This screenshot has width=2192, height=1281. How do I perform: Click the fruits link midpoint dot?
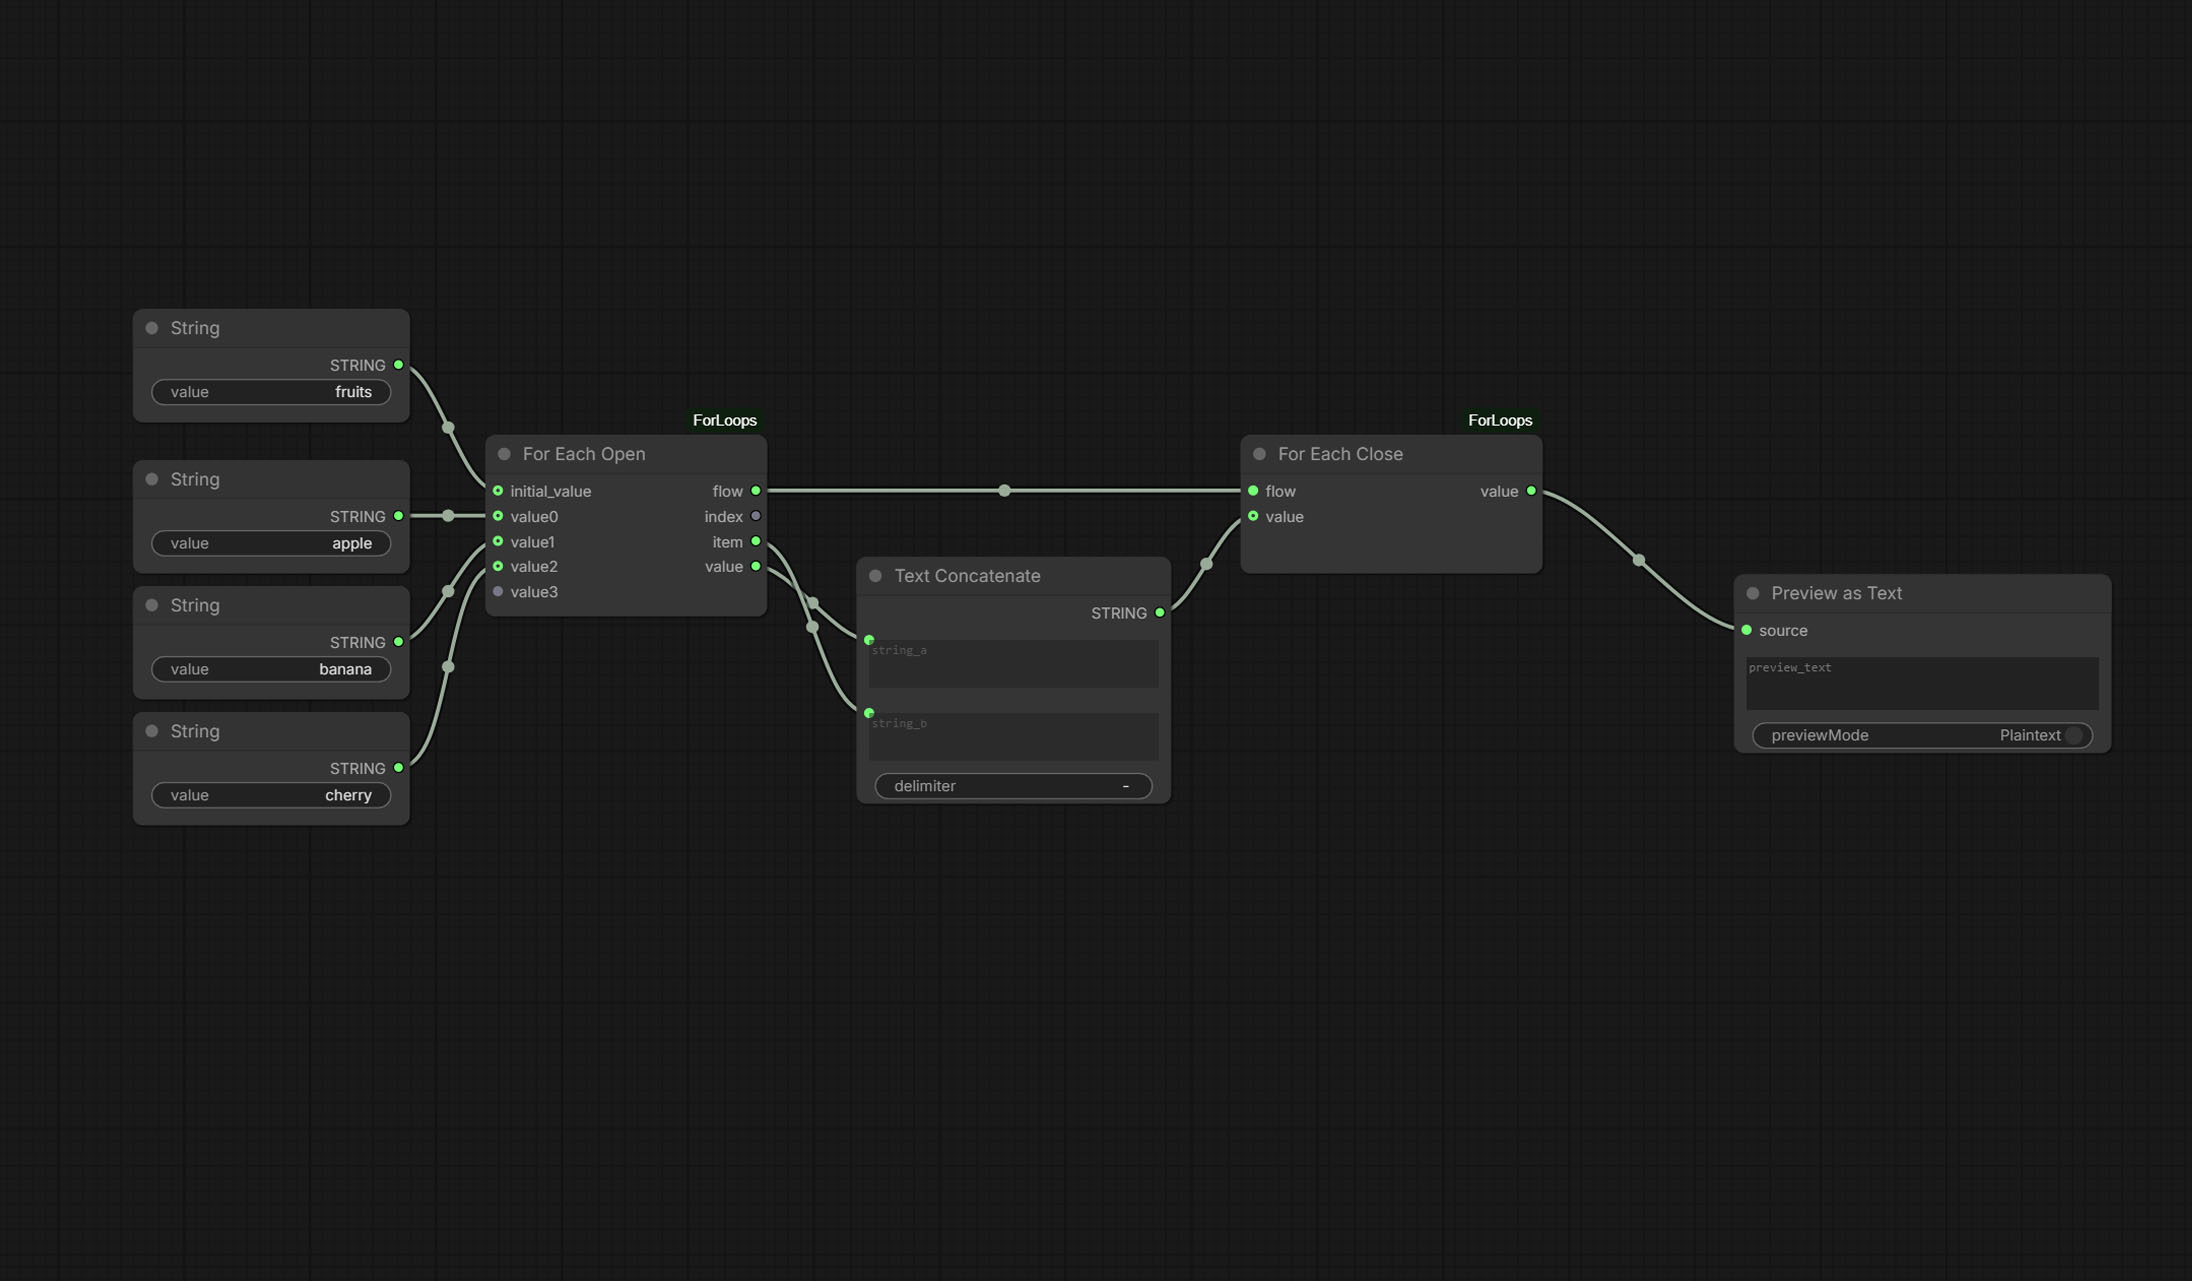pos(448,428)
